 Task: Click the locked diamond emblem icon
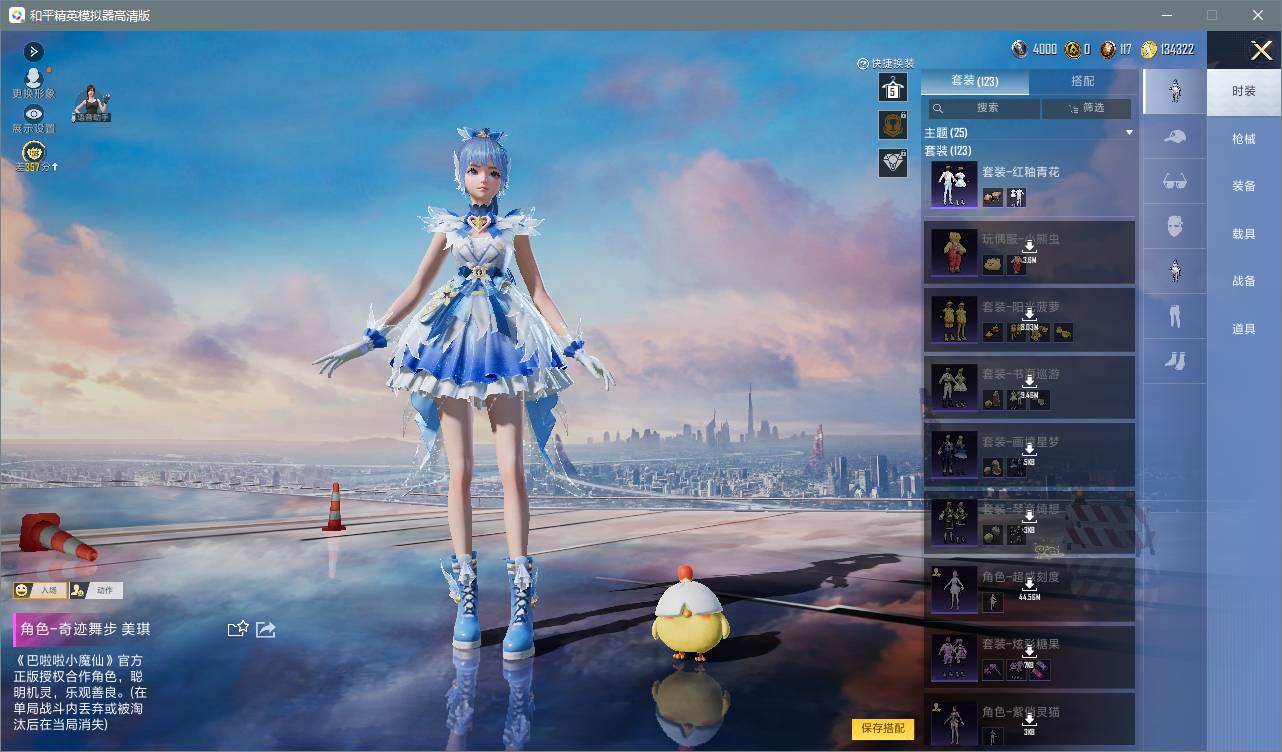coord(893,162)
